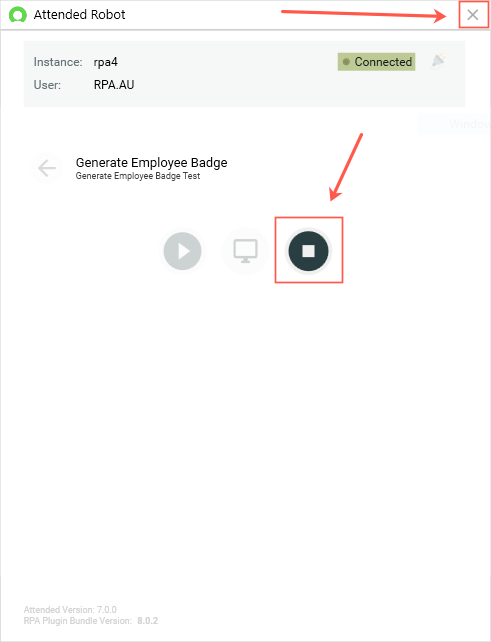Click the plug disconnect icon
The height and width of the screenshot is (642, 491).
[439, 61]
